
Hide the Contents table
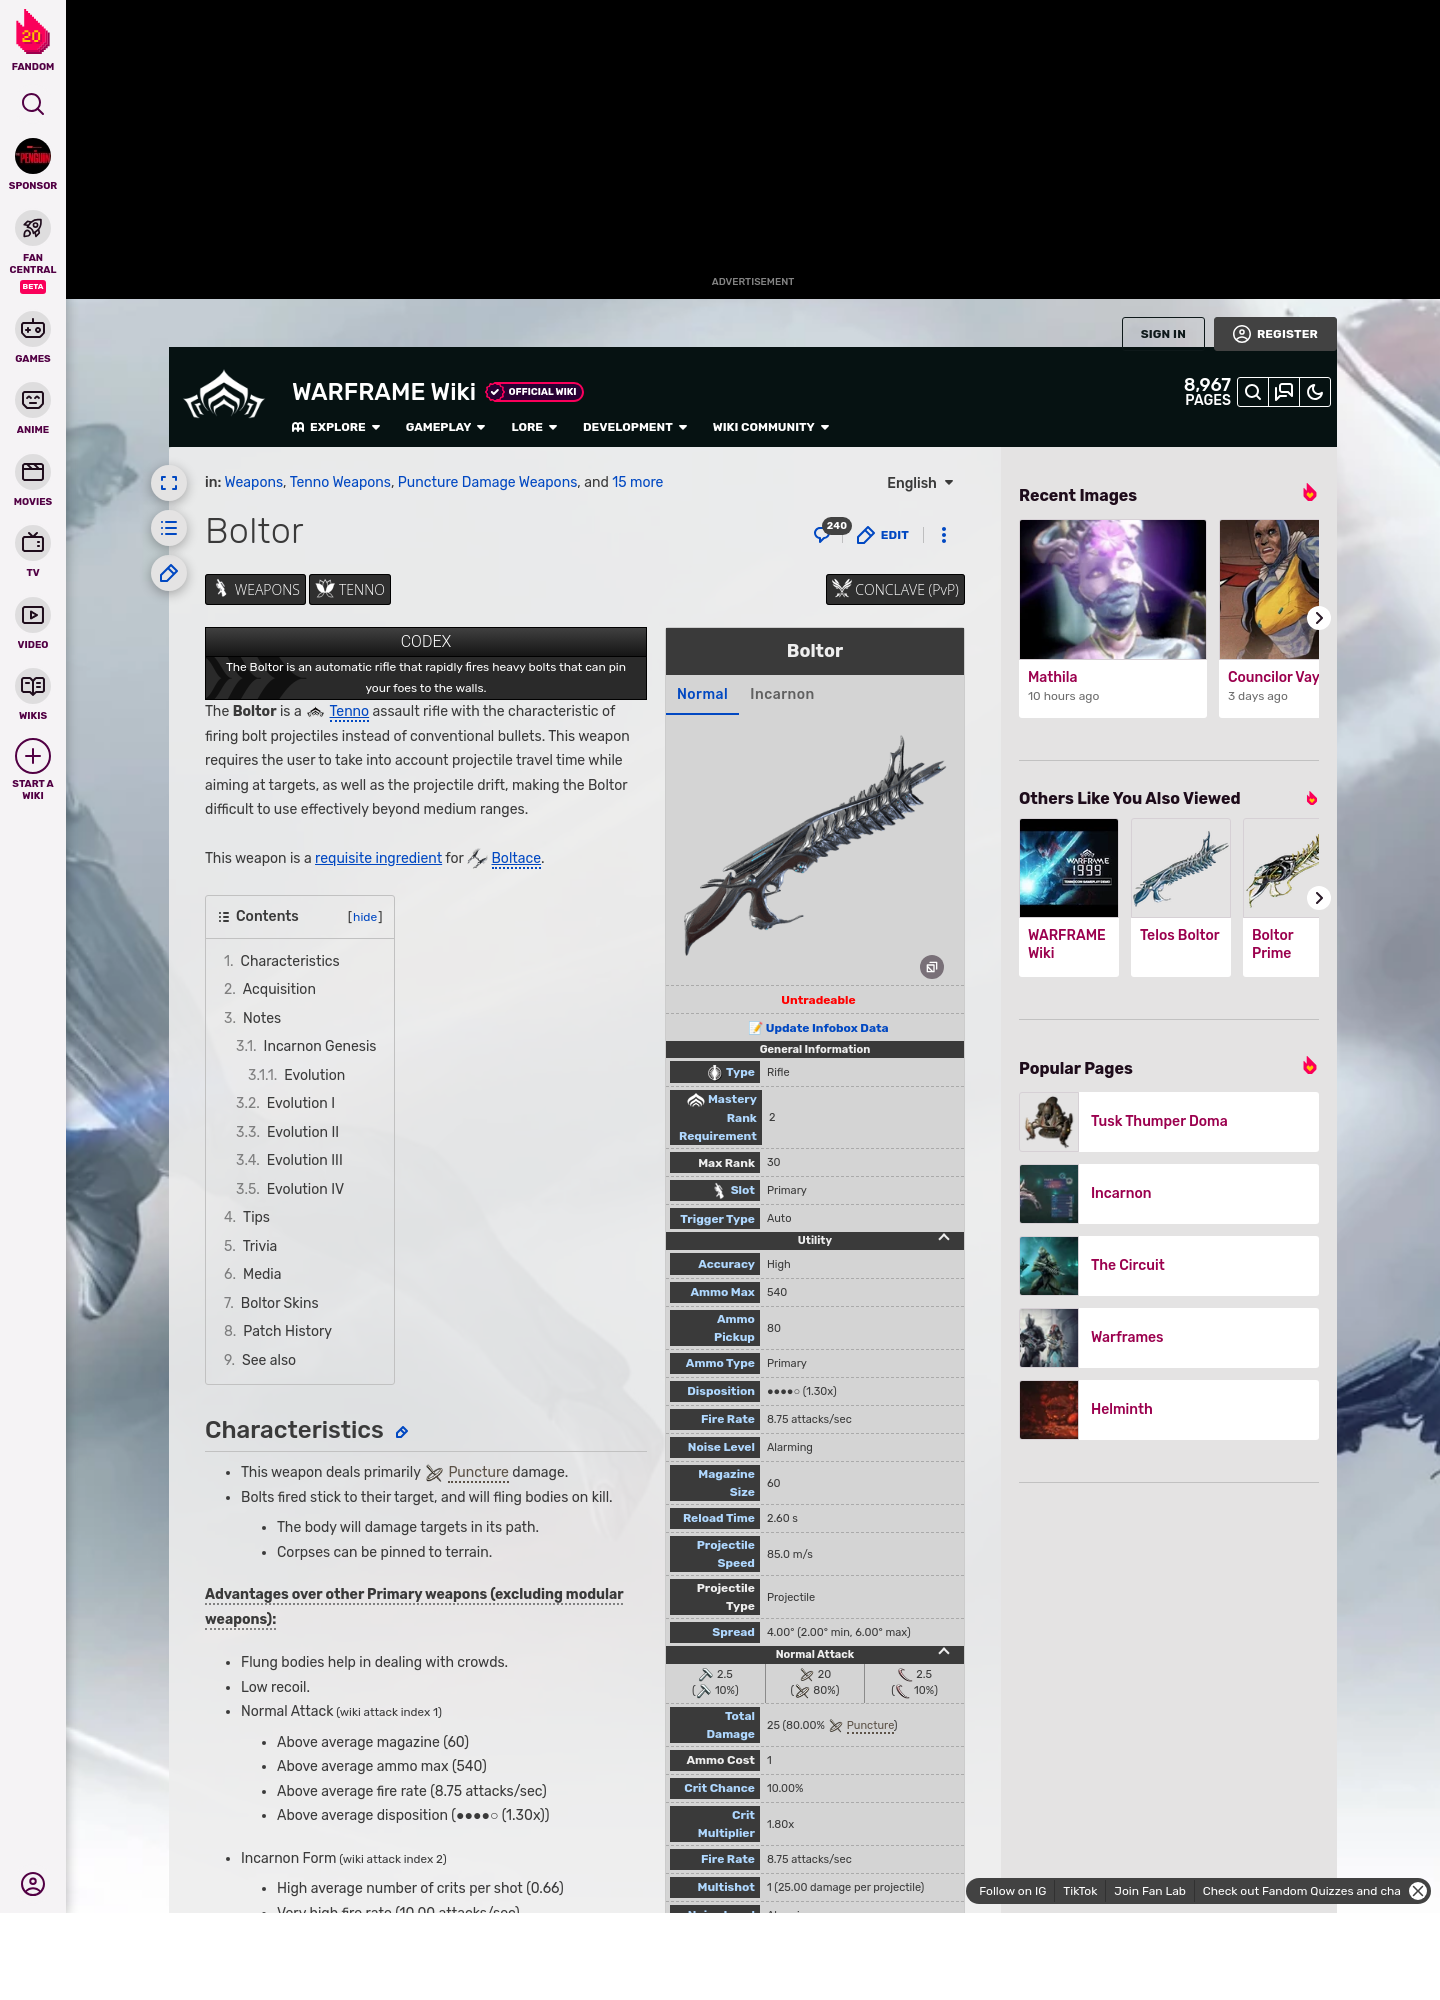coord(365,917)
